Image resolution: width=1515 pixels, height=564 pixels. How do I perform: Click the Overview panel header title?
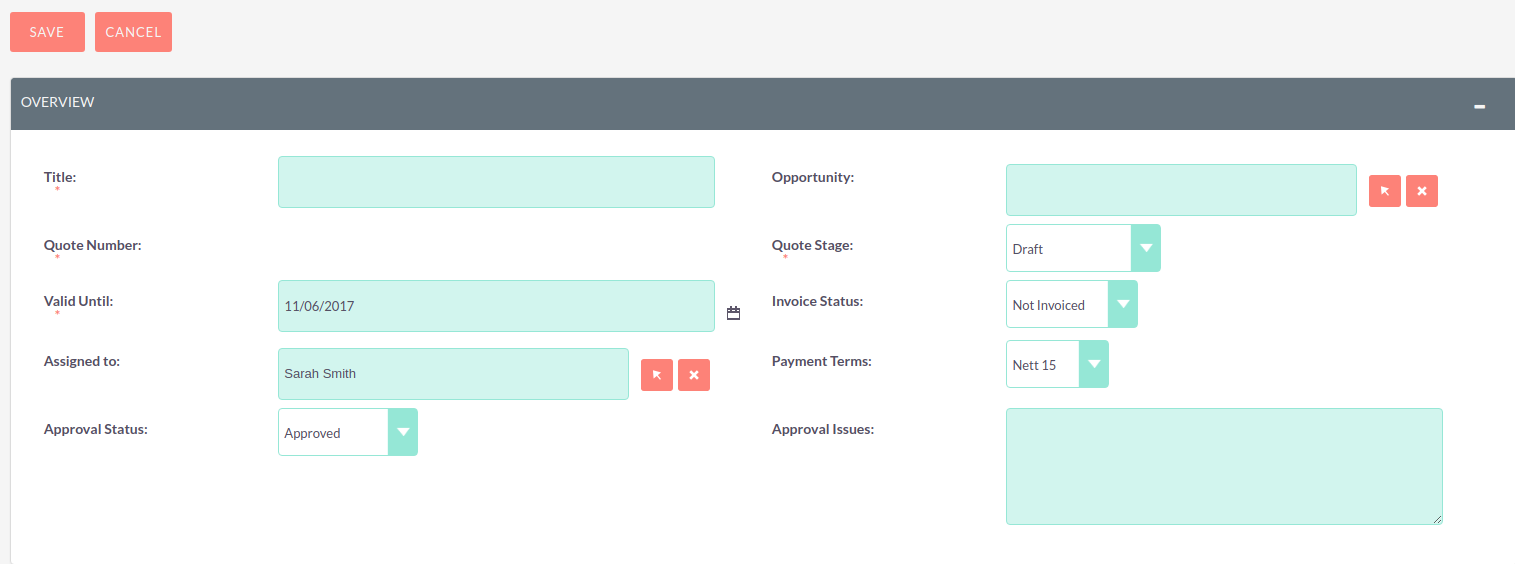point(58,102)
